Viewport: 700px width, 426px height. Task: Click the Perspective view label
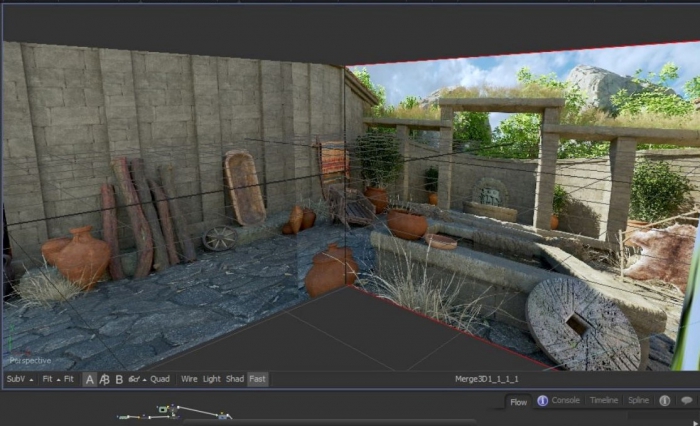(x=30, y=360)
